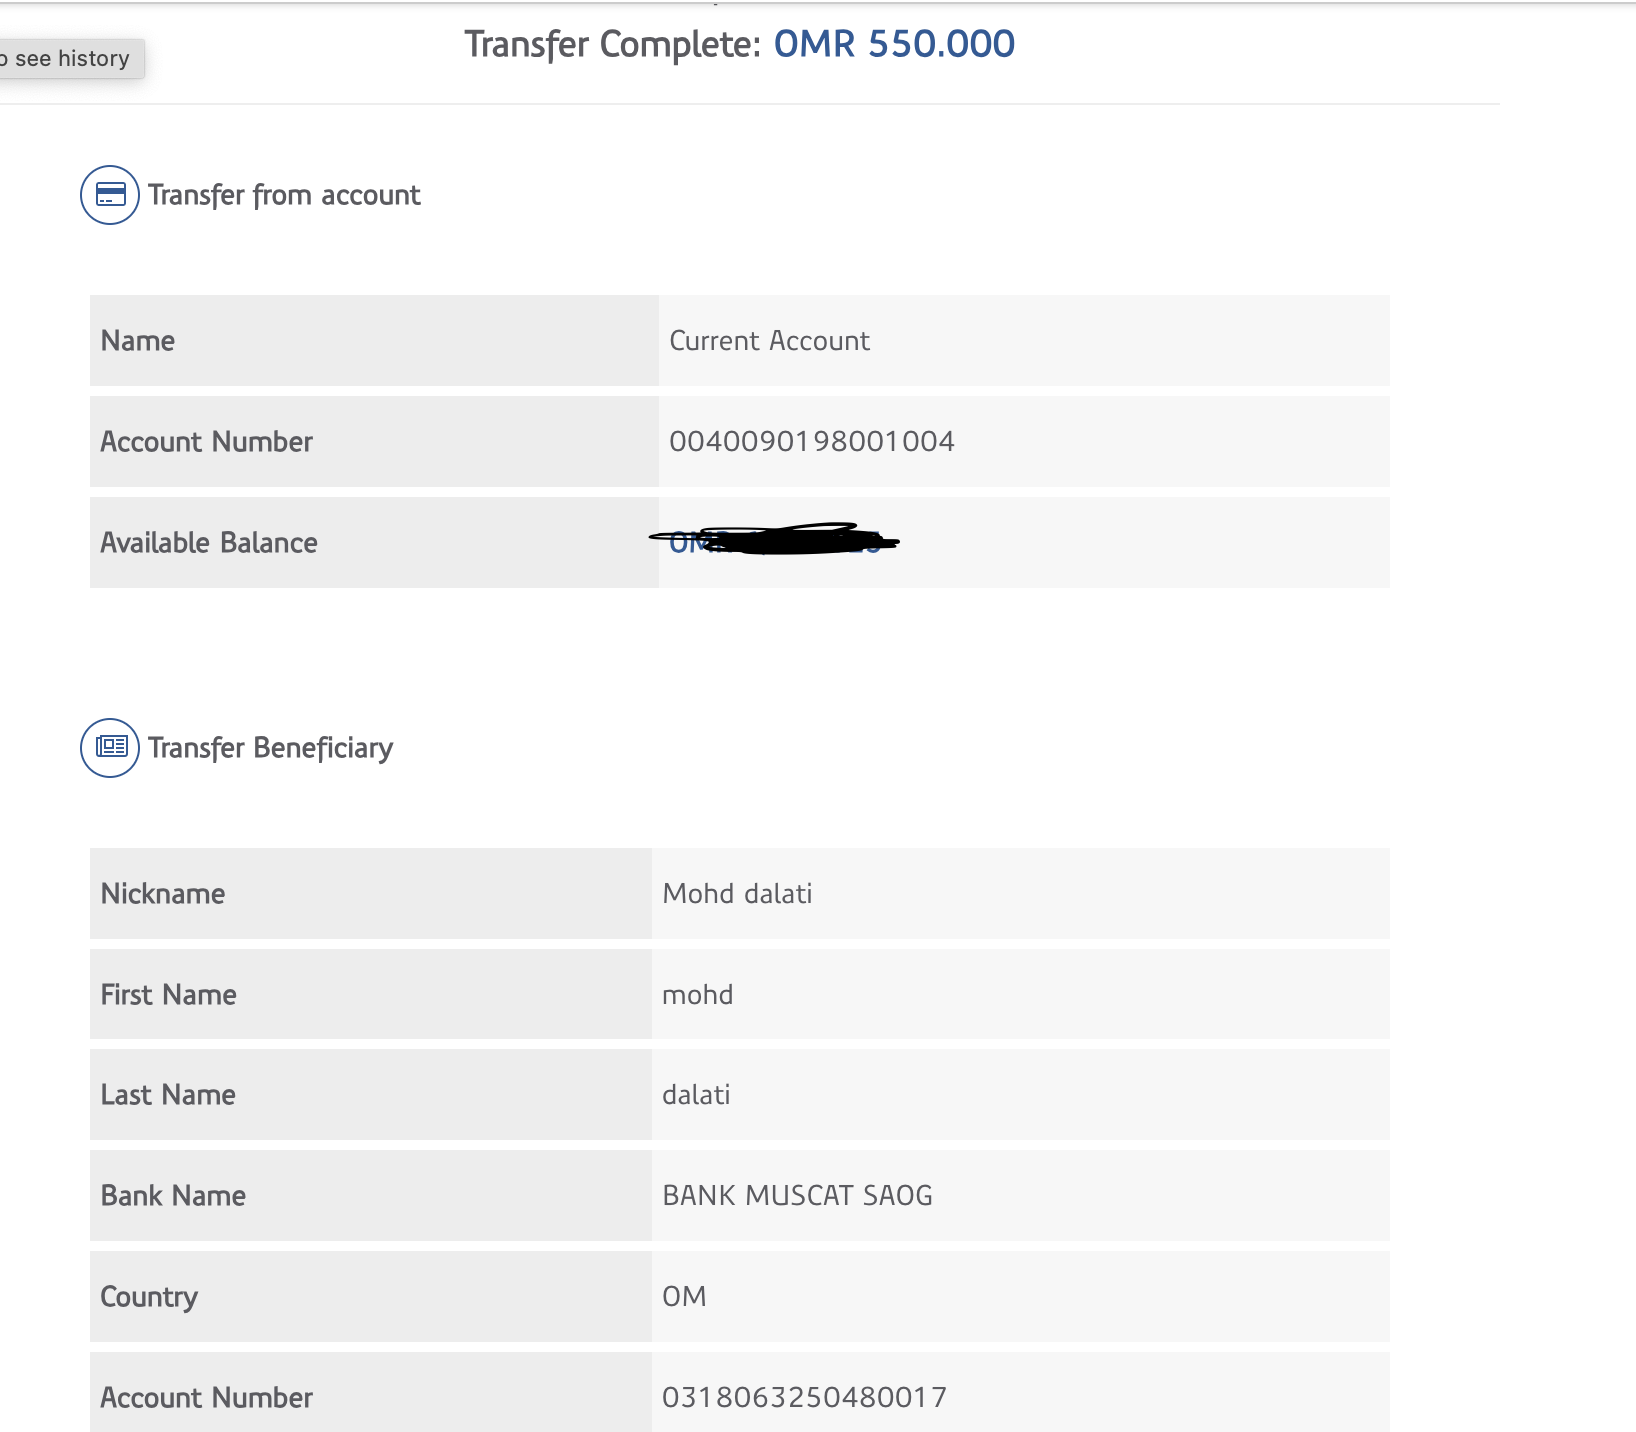This screenshot has width=1636, height=1432.
Task: Click the Available Balance row label
Action: tap(209, 543)
